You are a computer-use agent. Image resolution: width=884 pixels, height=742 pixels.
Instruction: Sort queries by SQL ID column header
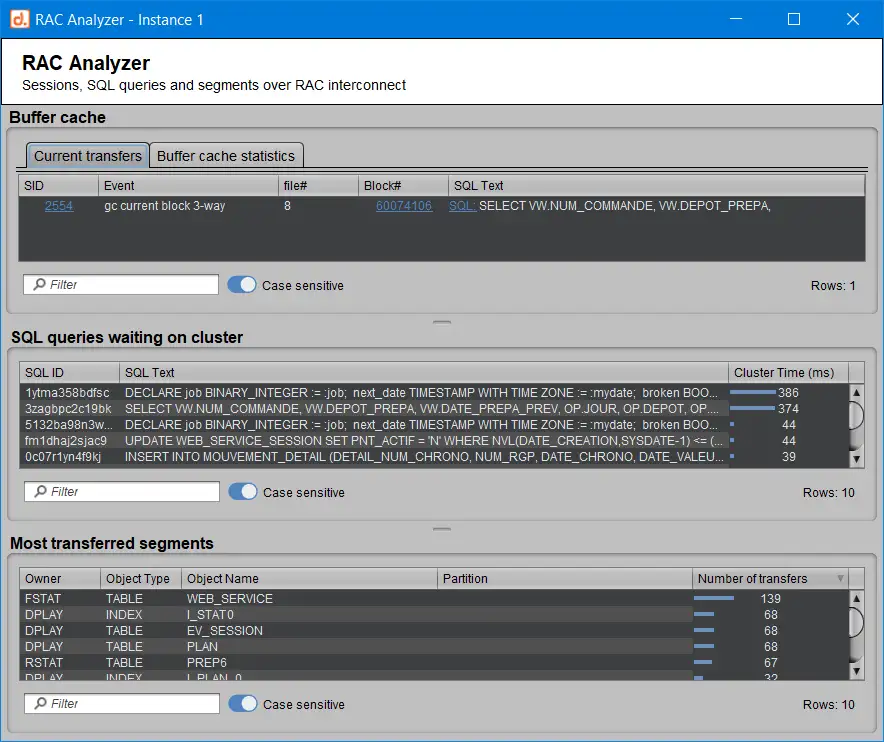[69, 373]
